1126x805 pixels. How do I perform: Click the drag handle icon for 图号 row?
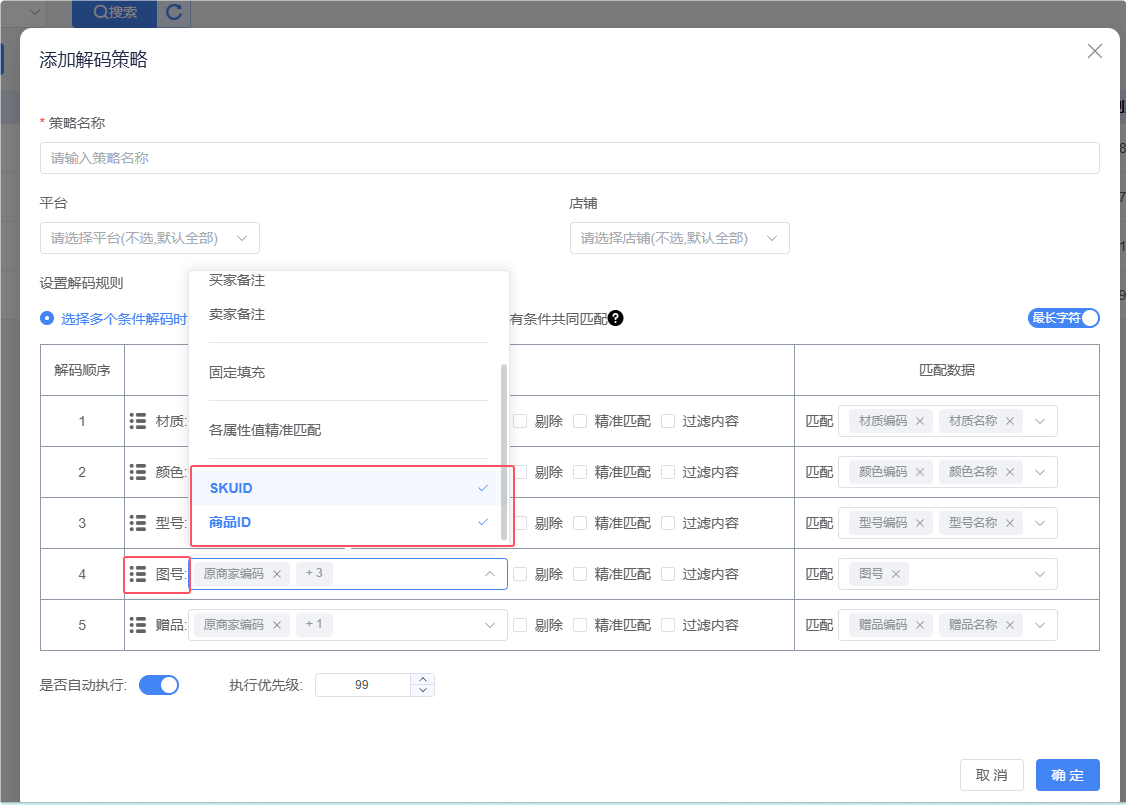[x=138, y=574]
